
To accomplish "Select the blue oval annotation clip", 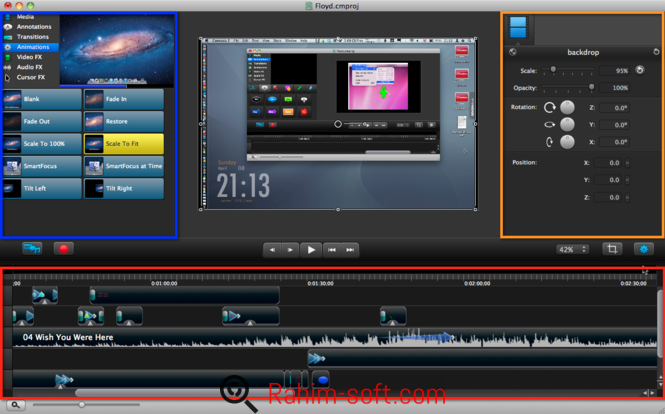I will (321, 379).
